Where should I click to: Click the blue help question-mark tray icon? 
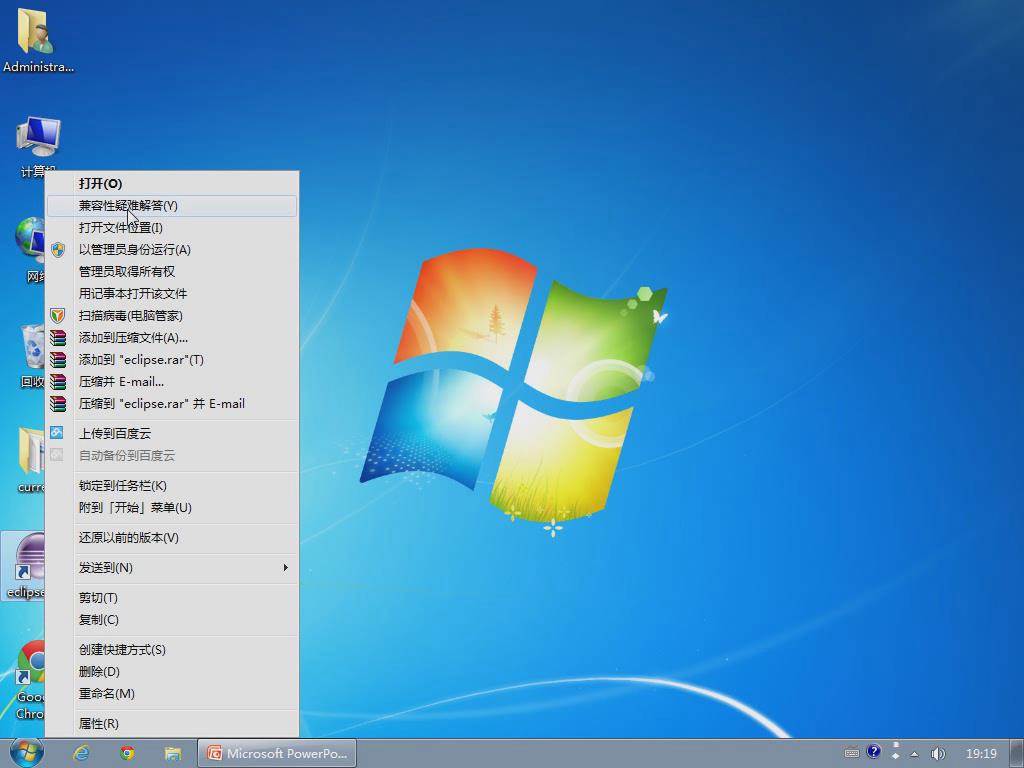874,752
